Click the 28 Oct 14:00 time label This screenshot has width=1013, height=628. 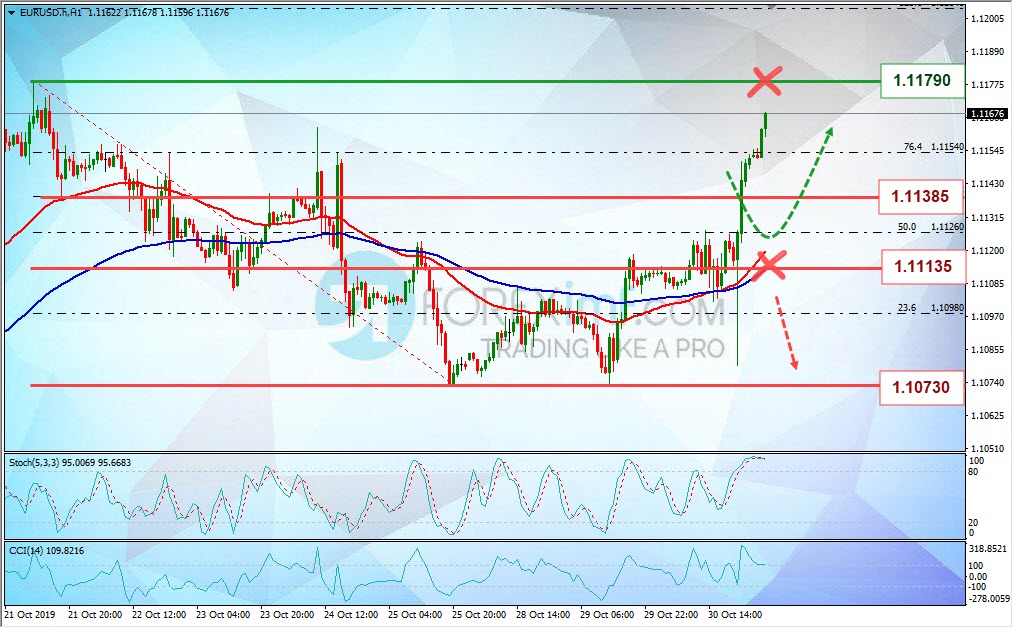pos(543,614)
